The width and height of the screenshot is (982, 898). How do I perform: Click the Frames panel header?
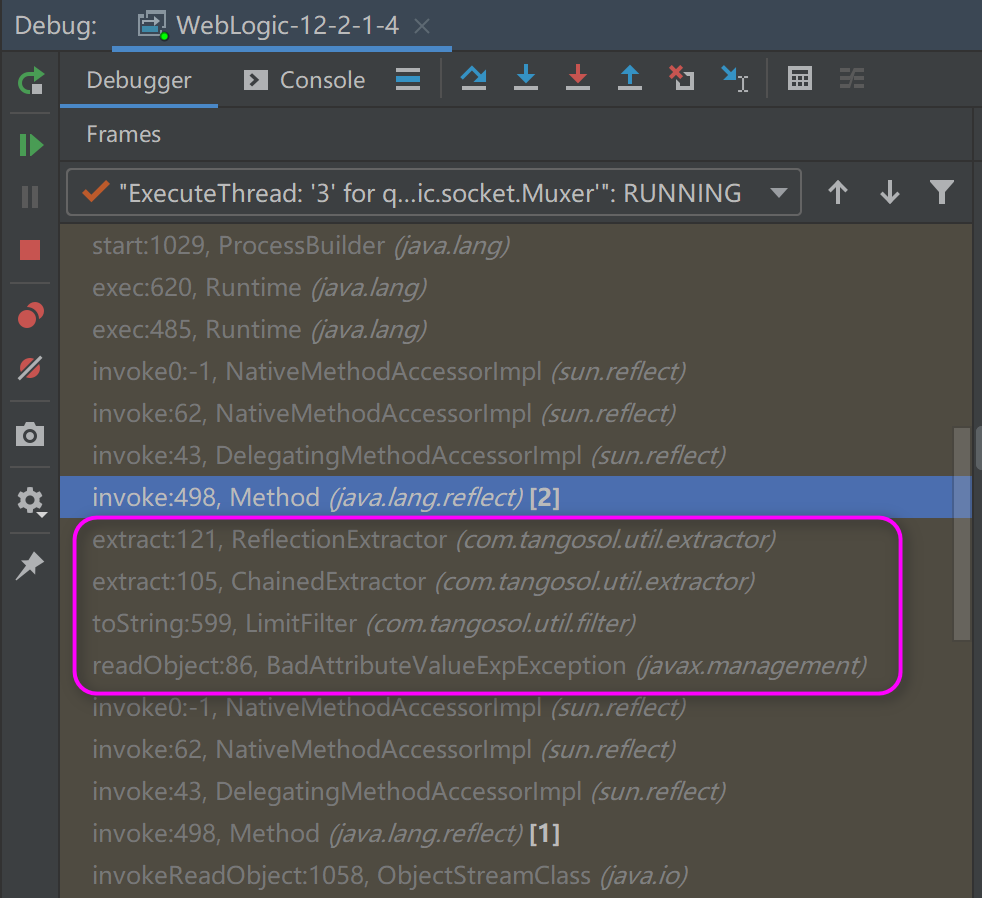(123, 134)
